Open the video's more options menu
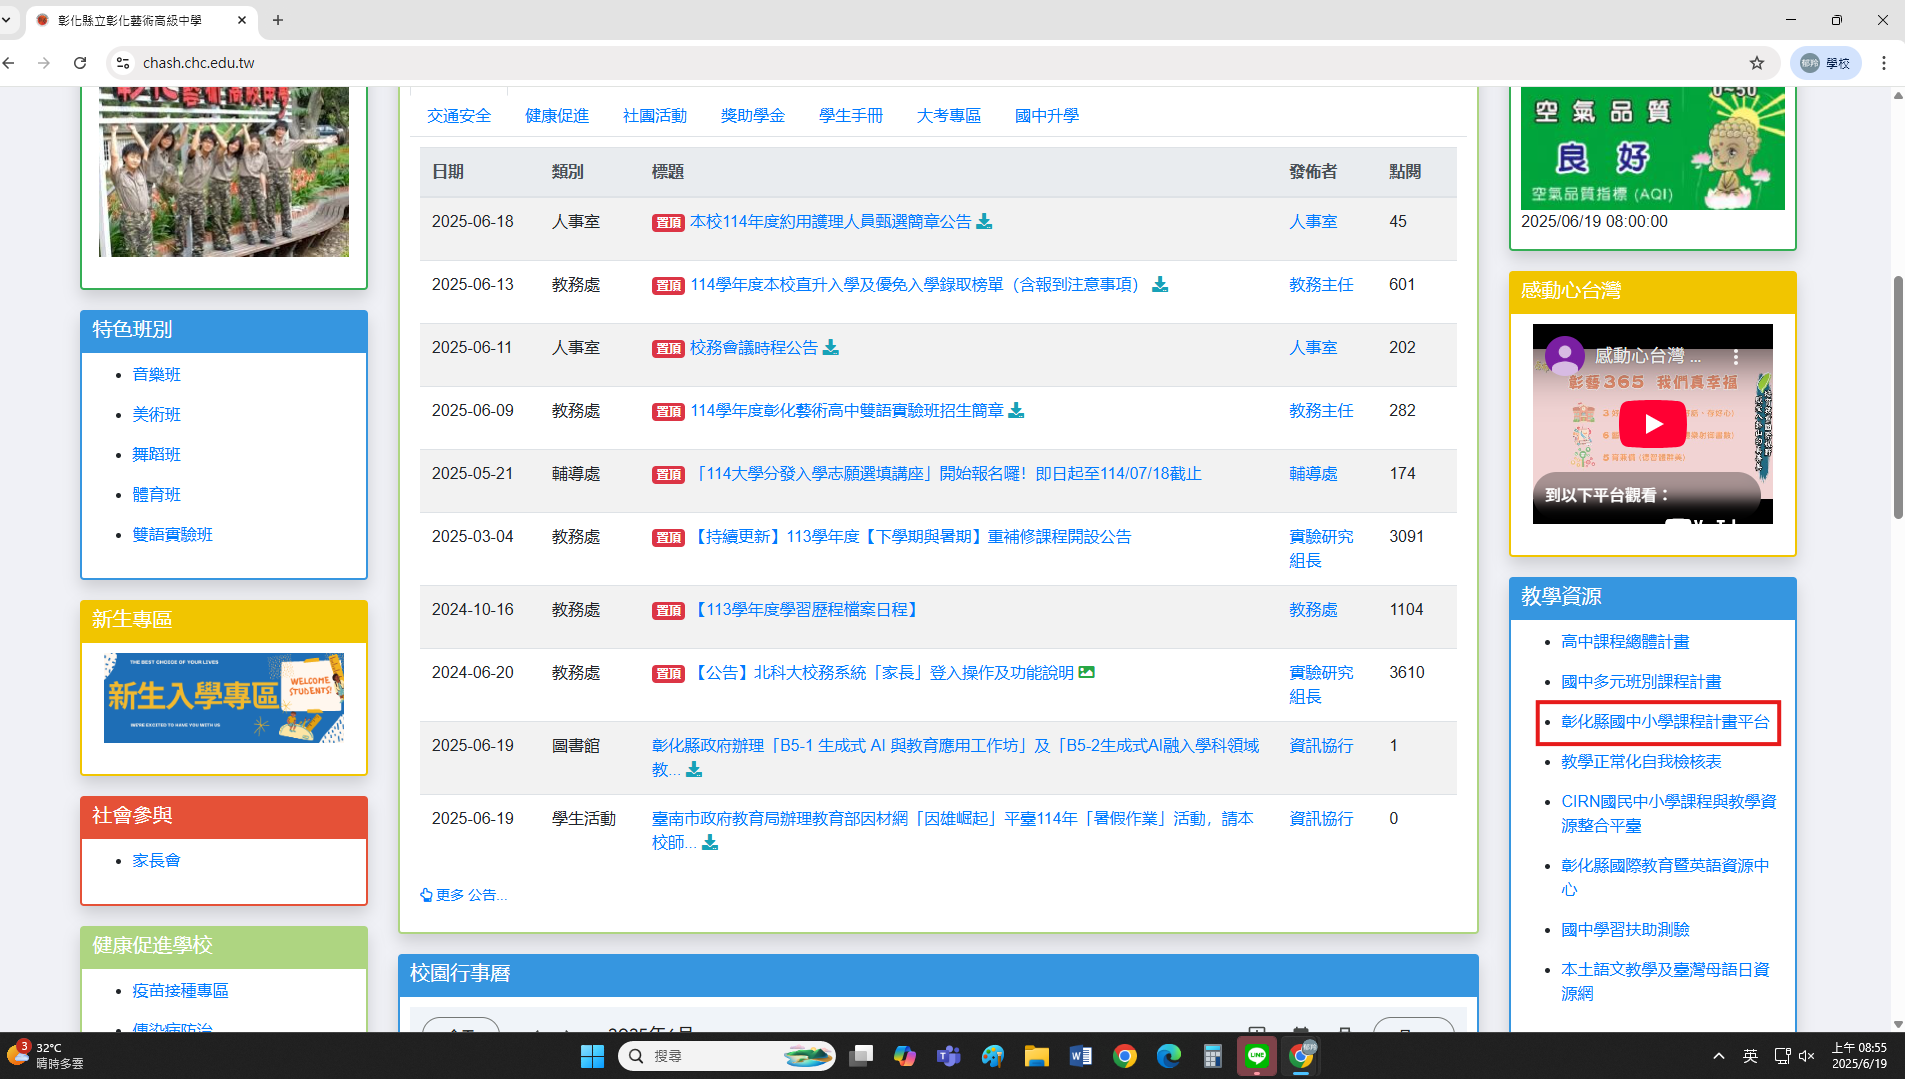The image size is (1905, 1079). [1736, 356]
